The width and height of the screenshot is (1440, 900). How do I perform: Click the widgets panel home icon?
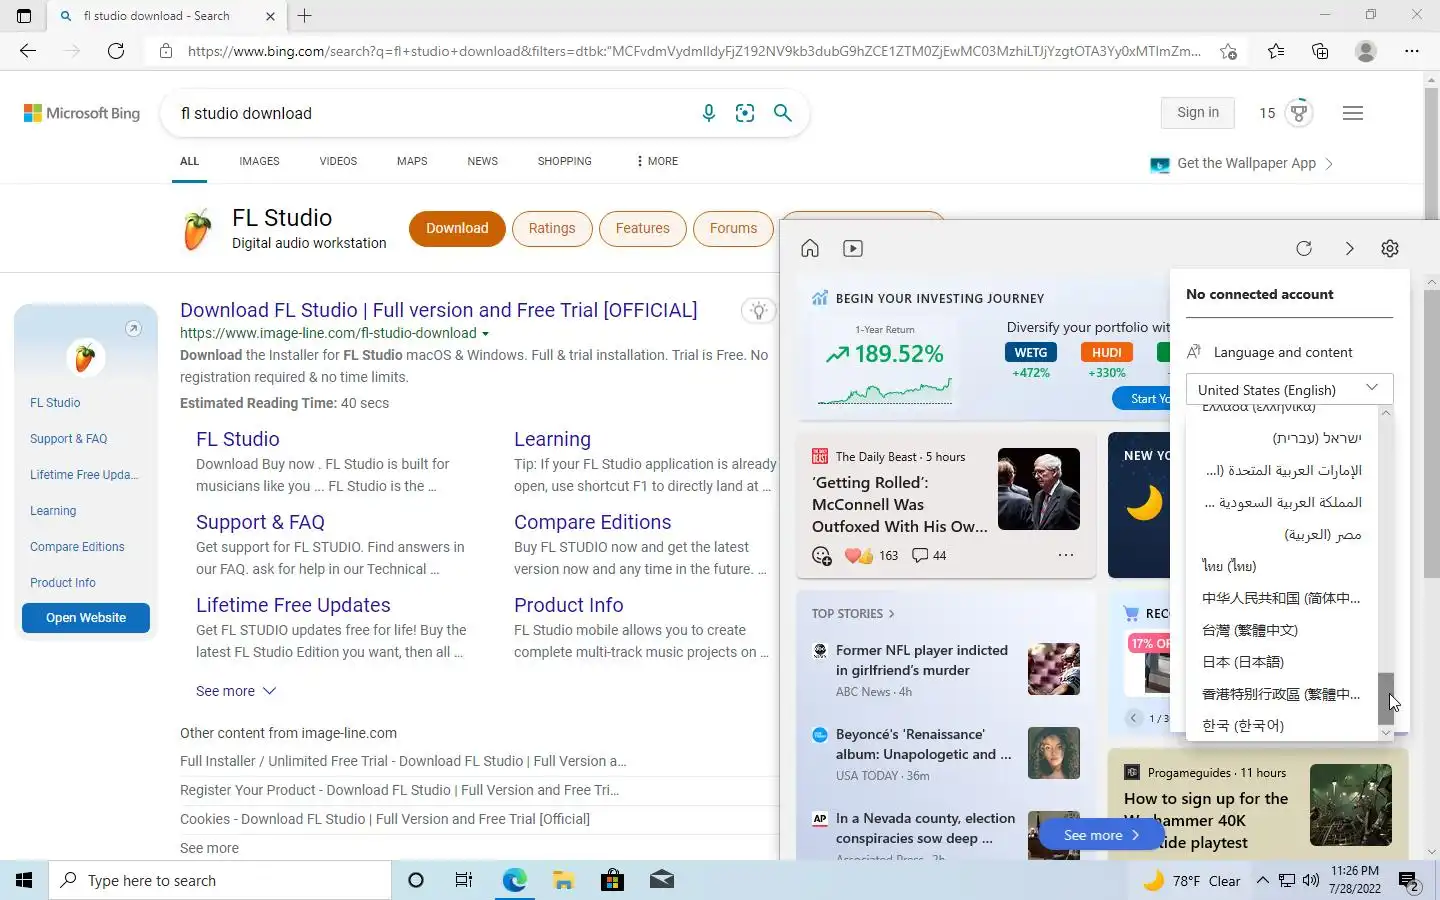pyautogui.click(x=810, y=248)
